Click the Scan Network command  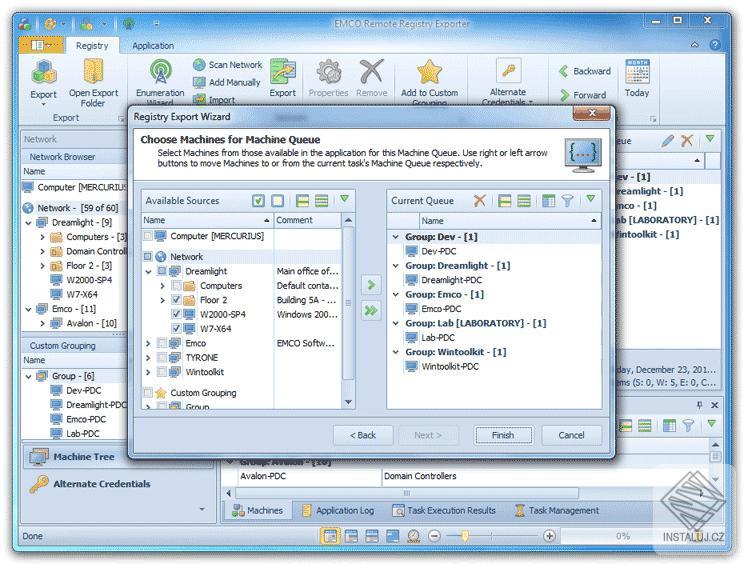[x=228, y=65]
